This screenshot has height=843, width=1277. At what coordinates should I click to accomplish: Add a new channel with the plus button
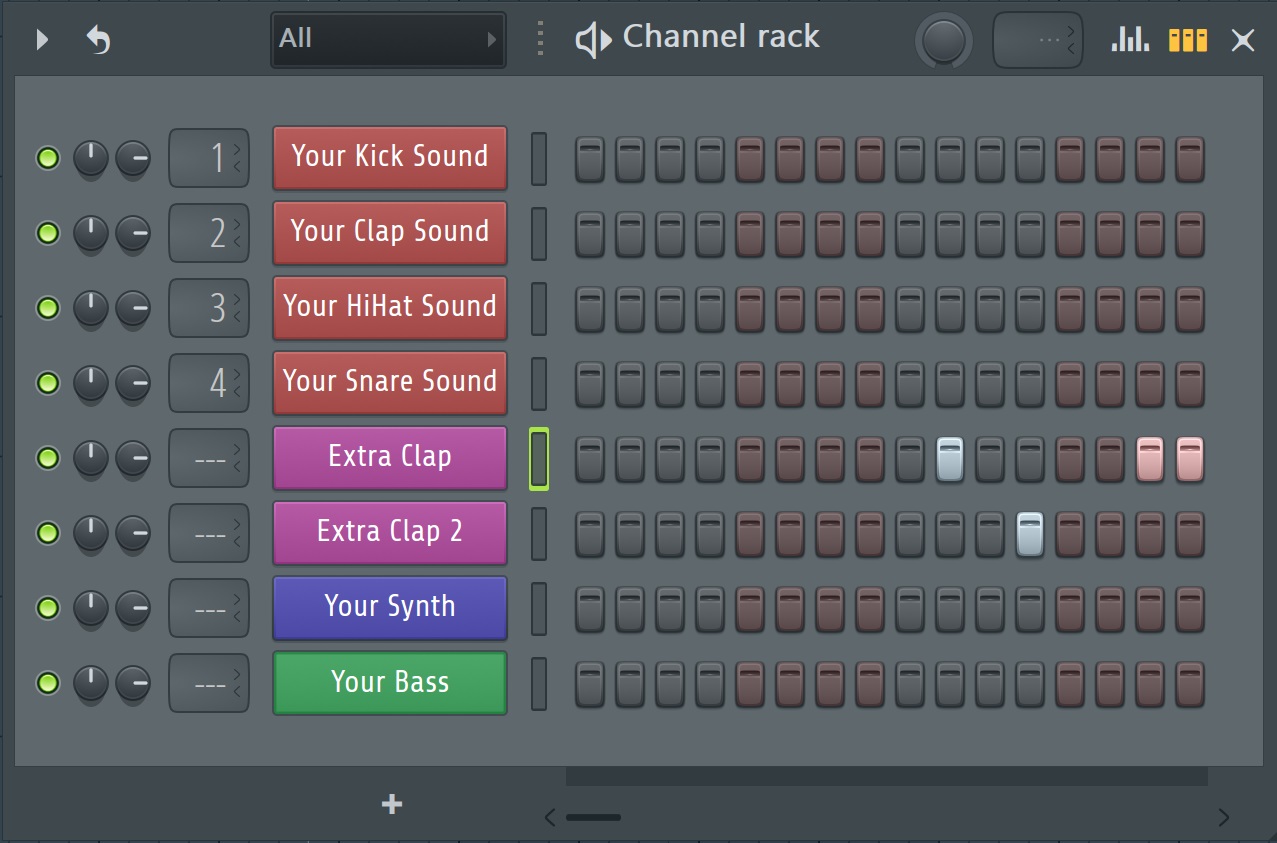pos(391,803)
